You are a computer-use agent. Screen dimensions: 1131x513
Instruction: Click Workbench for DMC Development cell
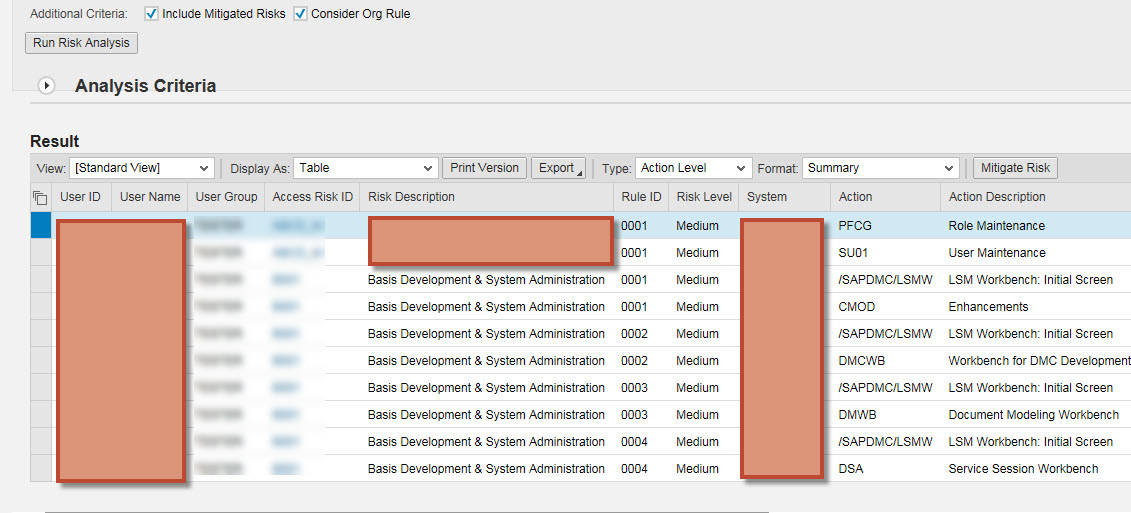click(1036, 361)
